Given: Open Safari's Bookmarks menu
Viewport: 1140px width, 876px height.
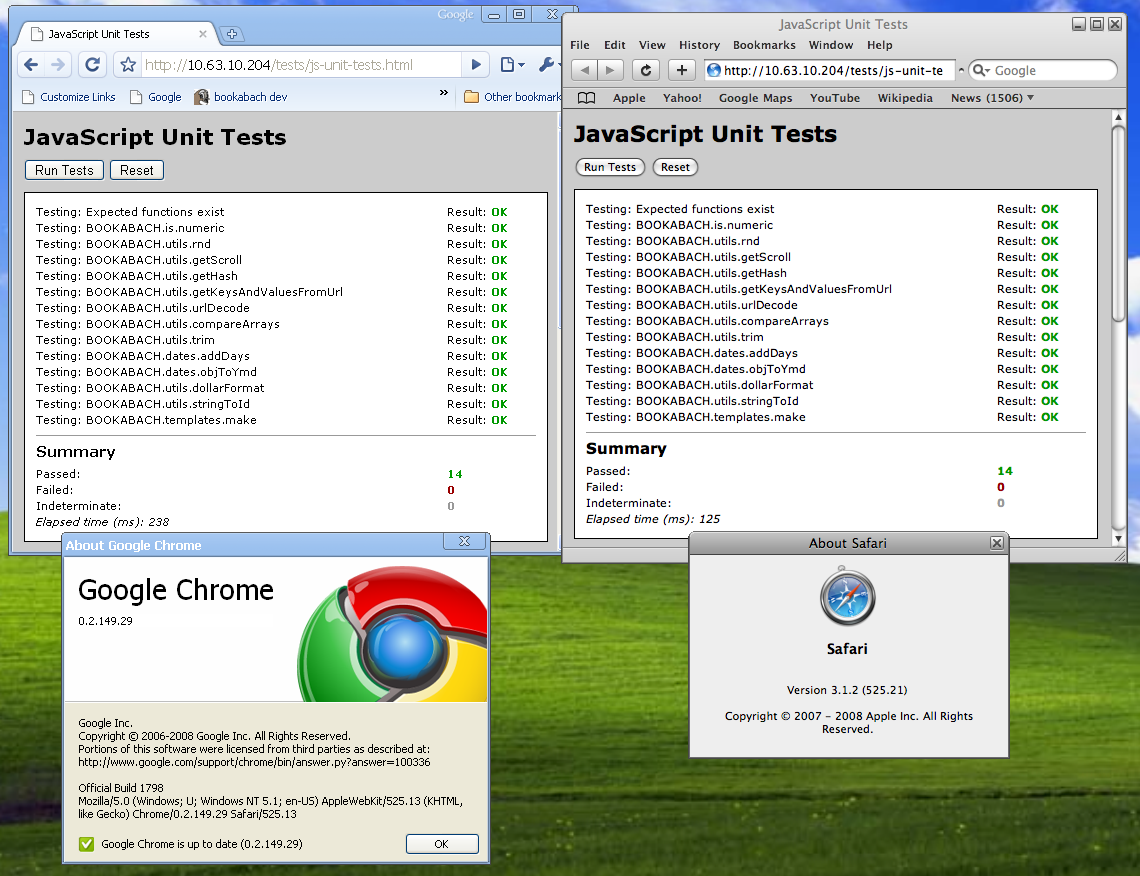Looking at the screenshot, I should 764,45.
